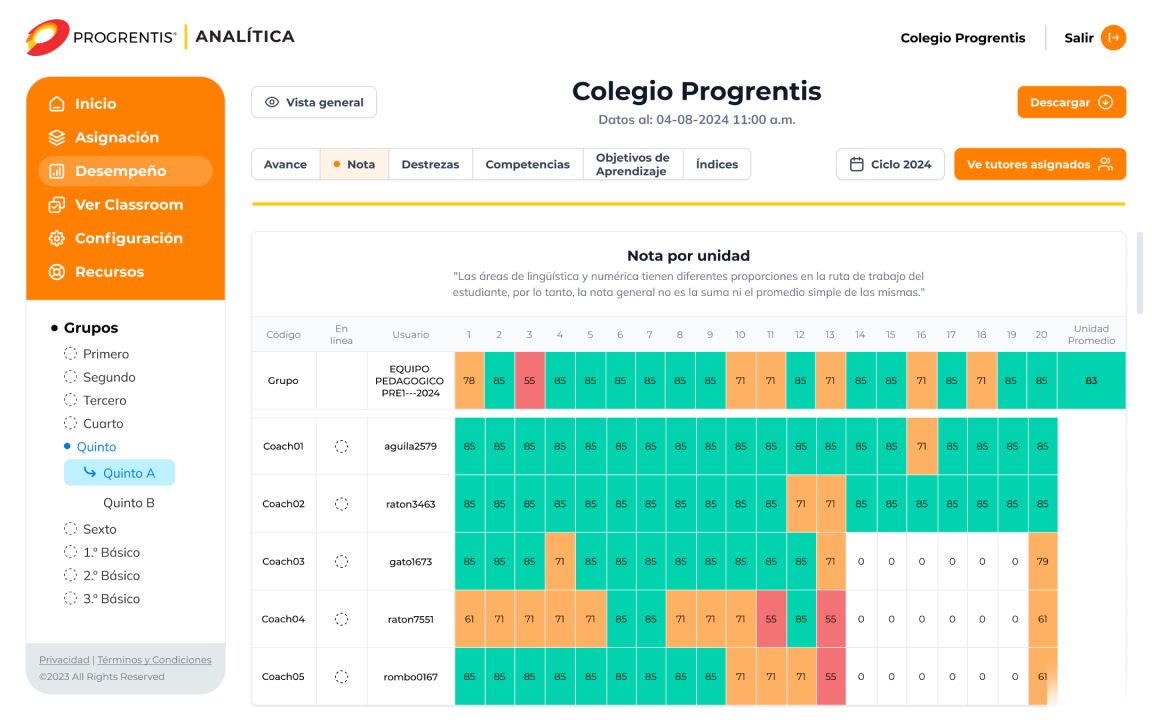Select the Primero group radio button
This screenshot has height=720, width=1152.
click(x=69, y=353)
